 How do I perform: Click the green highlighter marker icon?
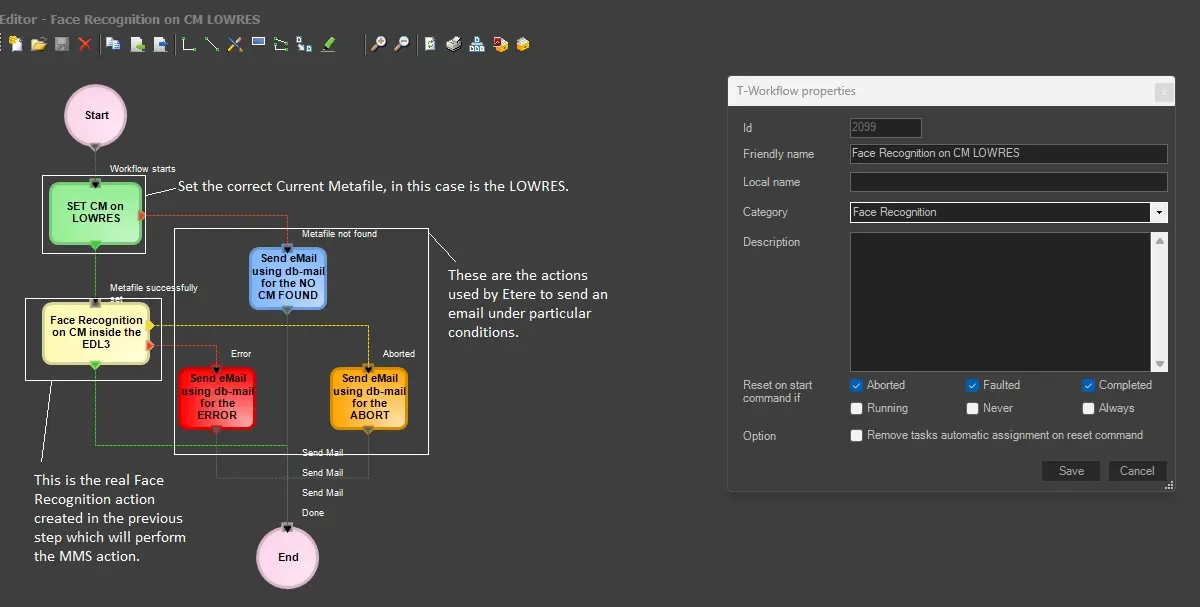(328, 44)
